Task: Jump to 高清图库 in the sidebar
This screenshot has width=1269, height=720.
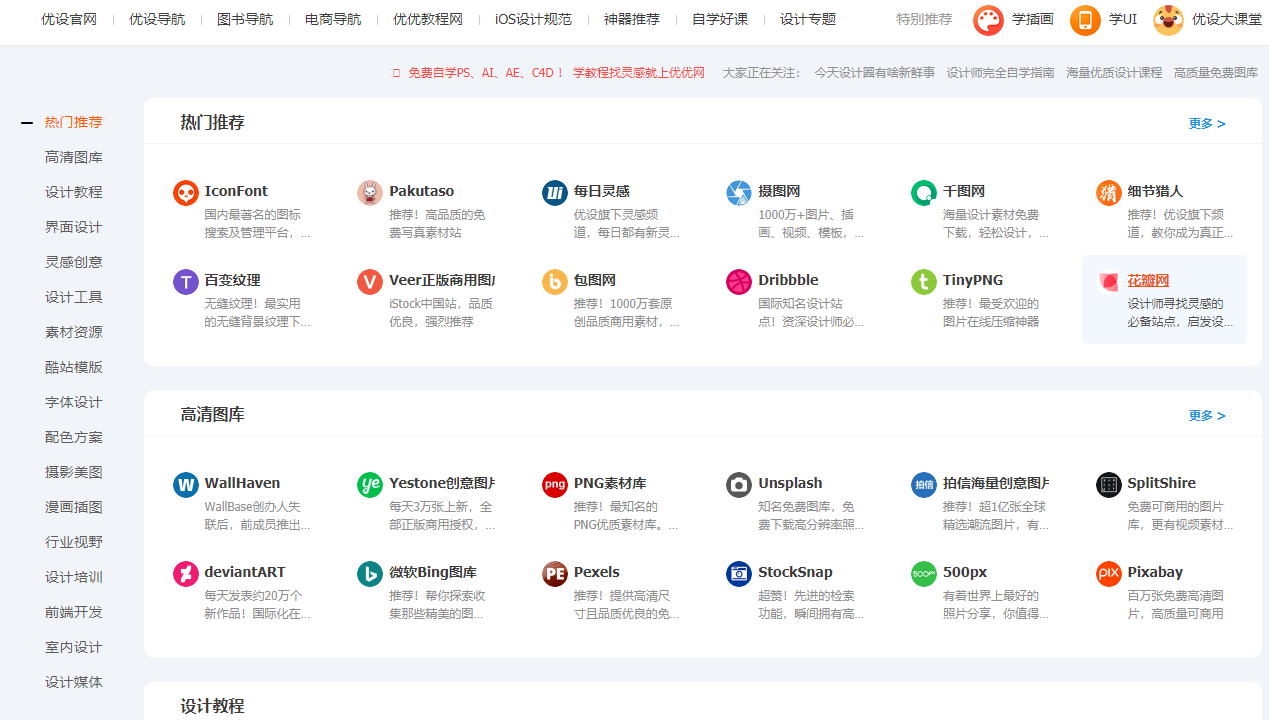Action: click(x=74, y=157)
